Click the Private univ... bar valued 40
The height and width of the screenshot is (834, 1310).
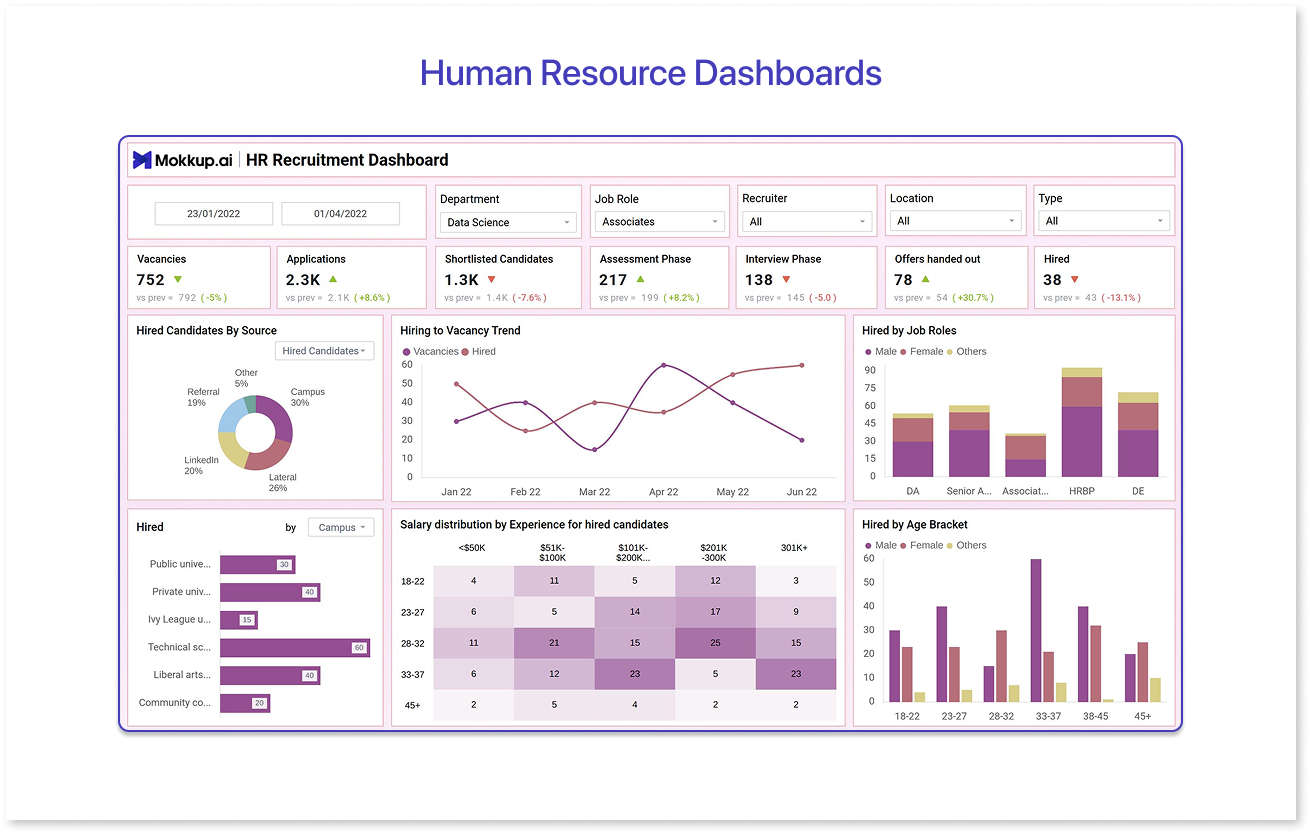(x=270, y=592)
